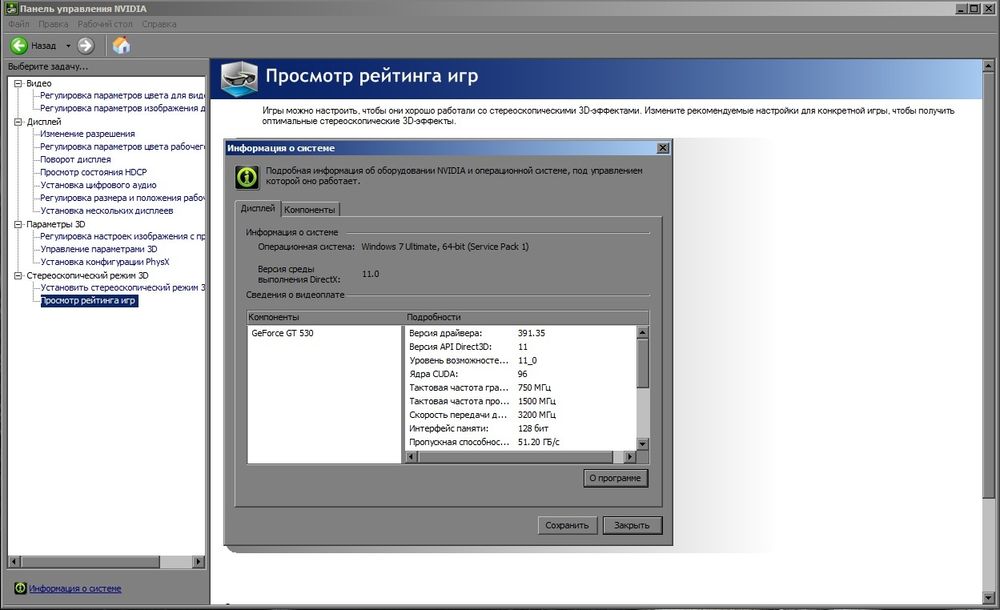Click the task tree horizontal scrollbar thumb
The height and width of the screenshot is (610, 1000).
[x=90, y=562]
